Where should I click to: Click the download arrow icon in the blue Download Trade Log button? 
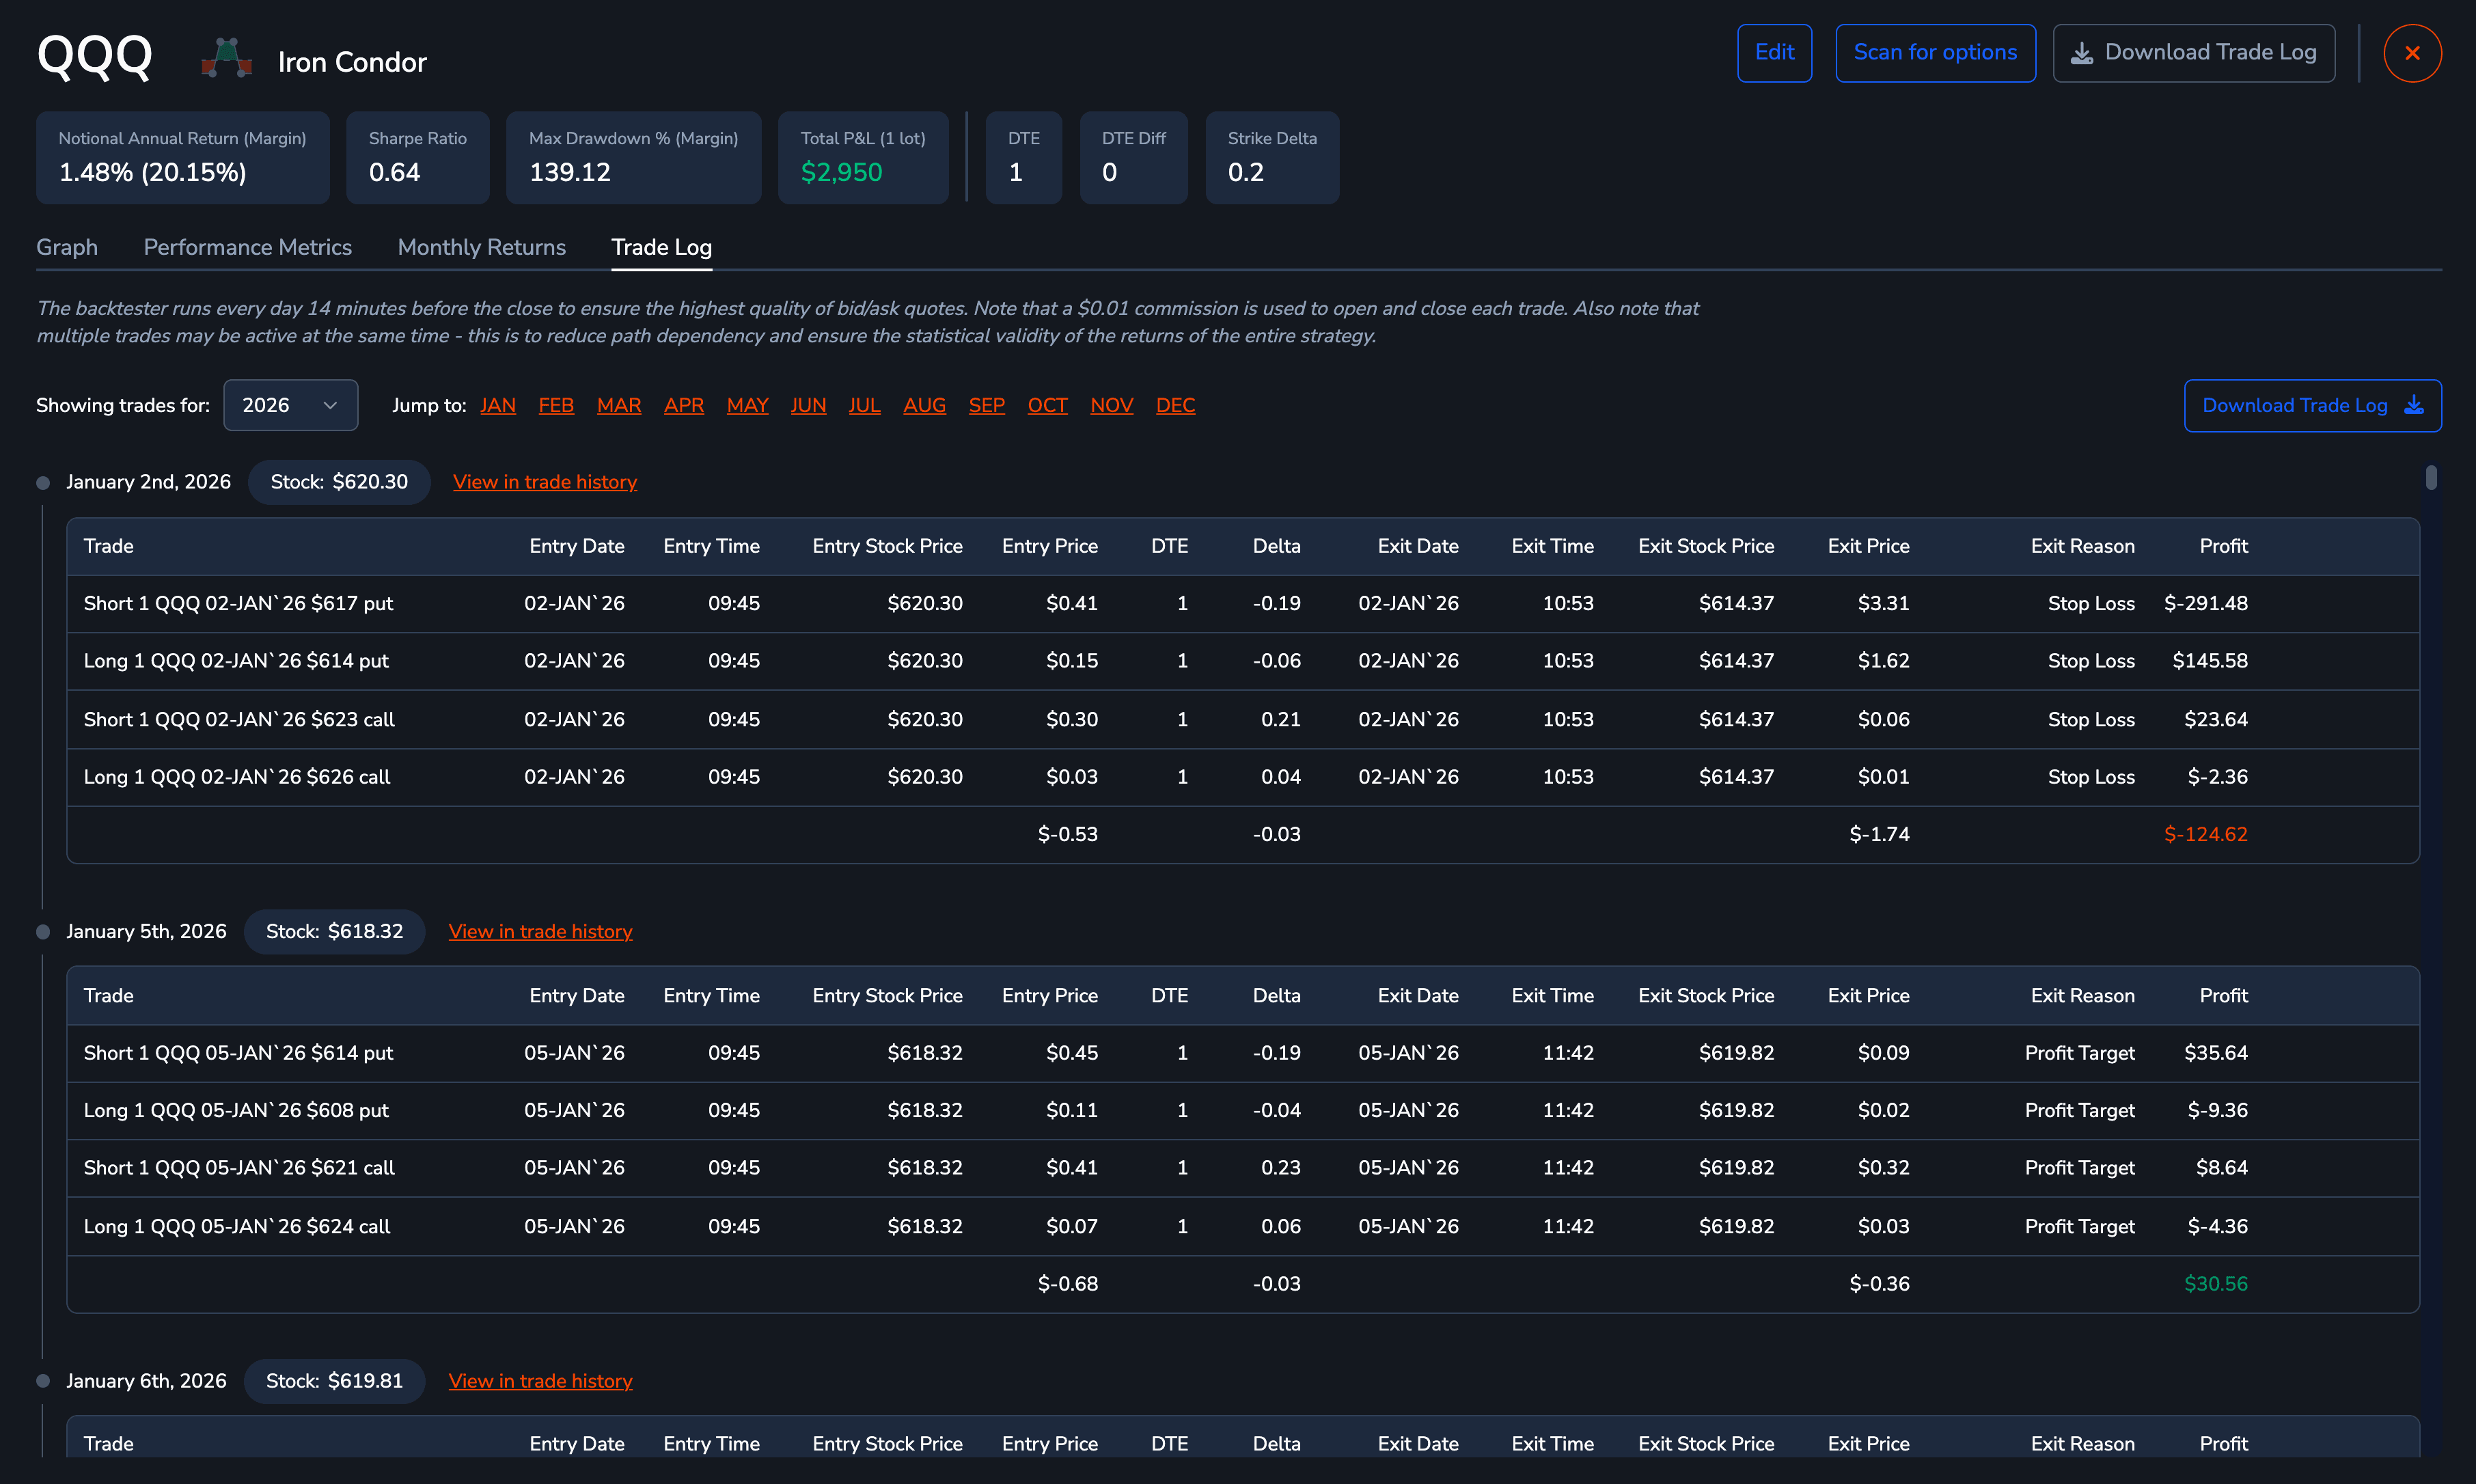click(2414, 405)
